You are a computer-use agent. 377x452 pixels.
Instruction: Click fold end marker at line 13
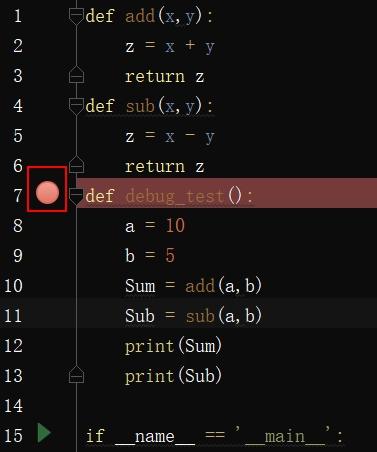(76, 374)
